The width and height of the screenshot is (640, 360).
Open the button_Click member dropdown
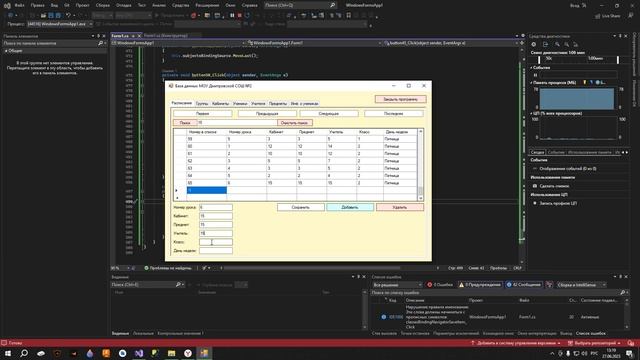tap(451, 43)
